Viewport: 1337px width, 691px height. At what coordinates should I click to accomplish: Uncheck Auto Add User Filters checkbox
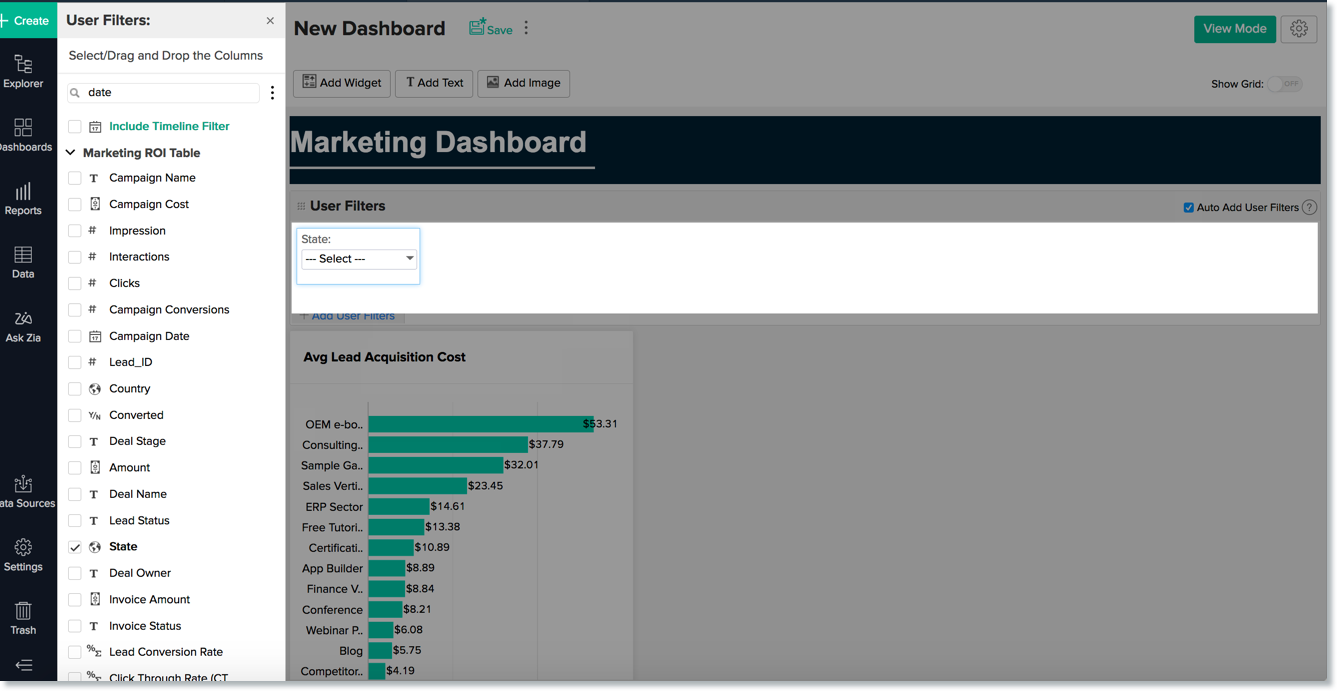pyautogui.click(x=1189, y=208)
